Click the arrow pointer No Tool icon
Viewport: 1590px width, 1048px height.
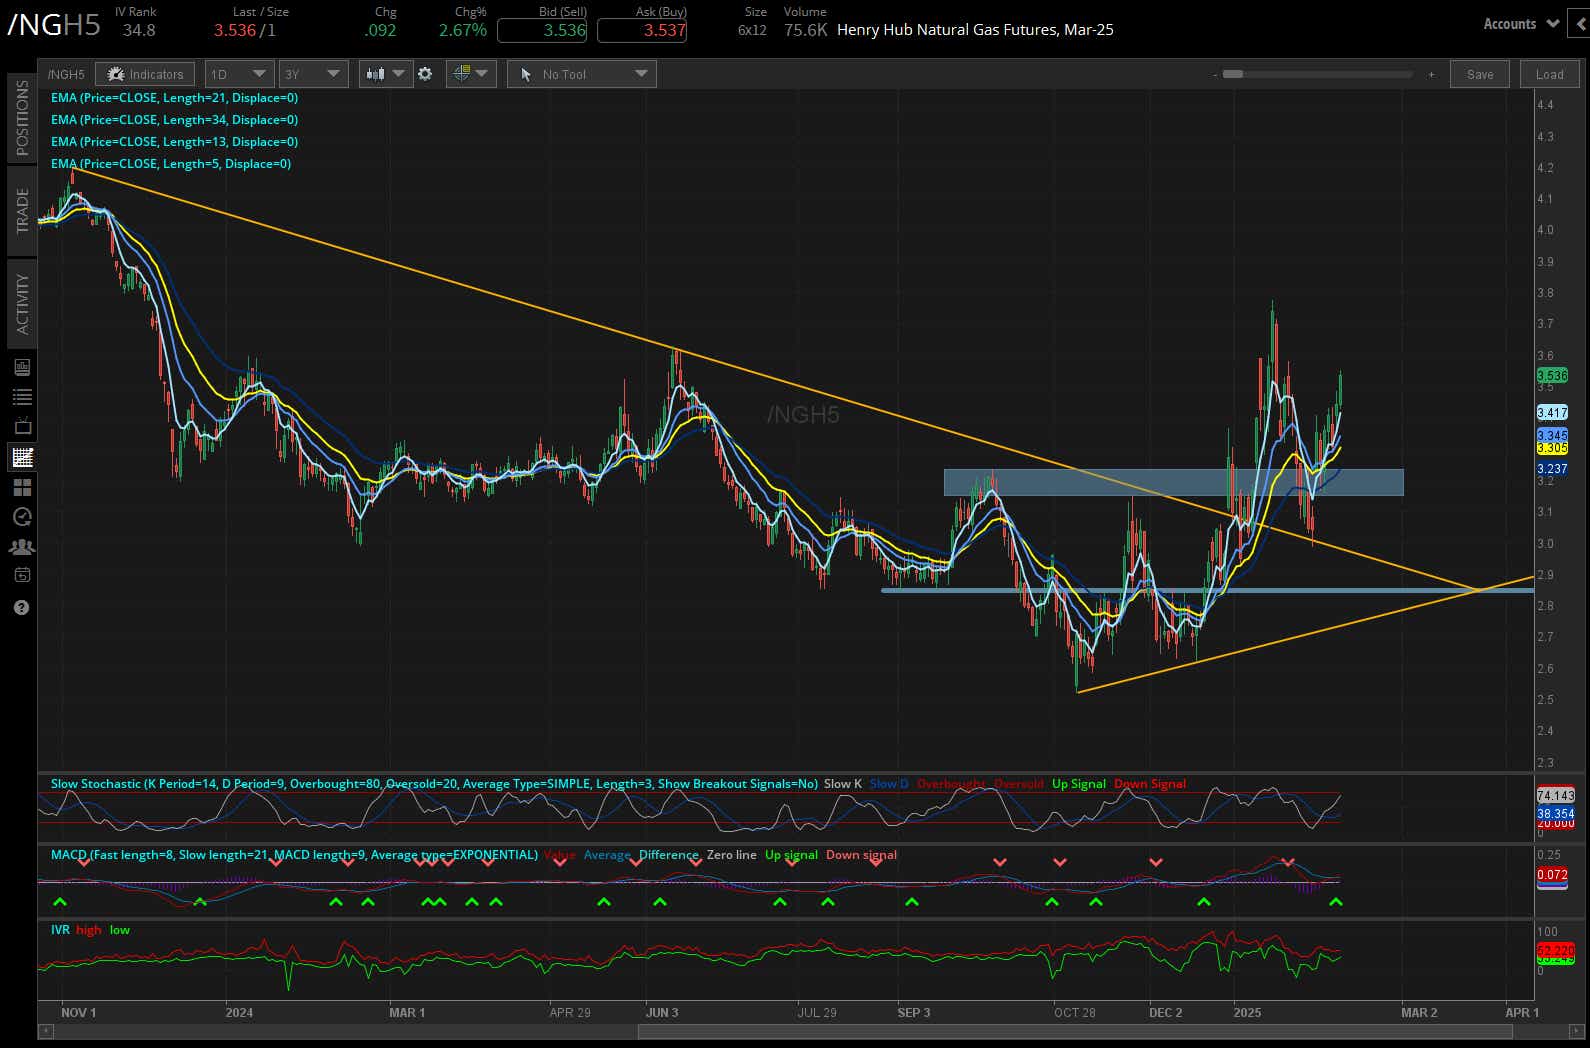coord(526,74)
